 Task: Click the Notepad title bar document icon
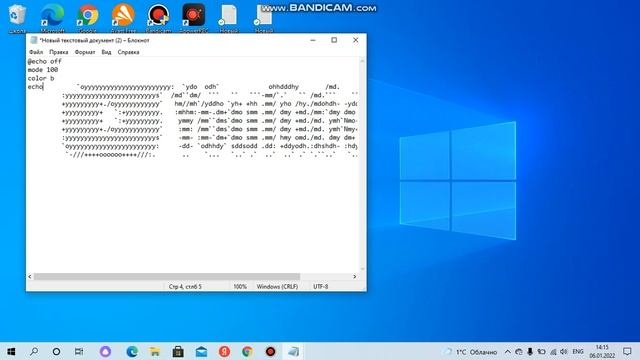(34, 40)
